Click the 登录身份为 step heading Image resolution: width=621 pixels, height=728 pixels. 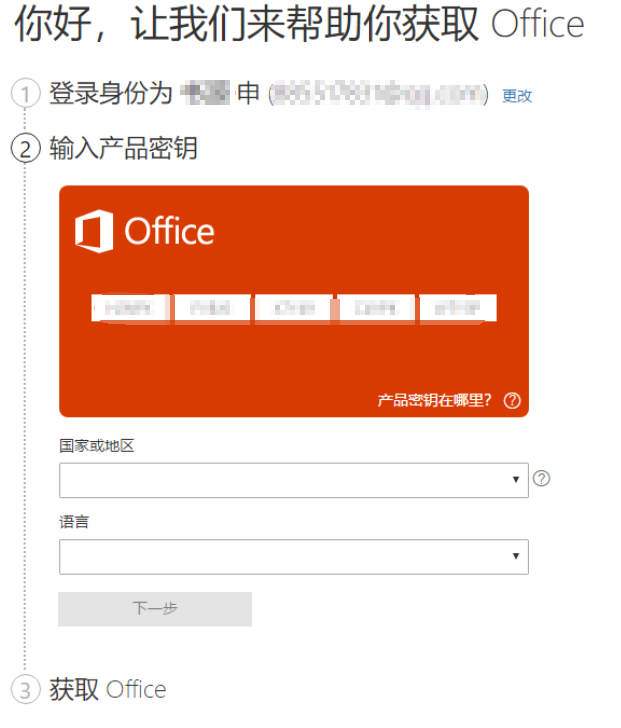[112, 95]
